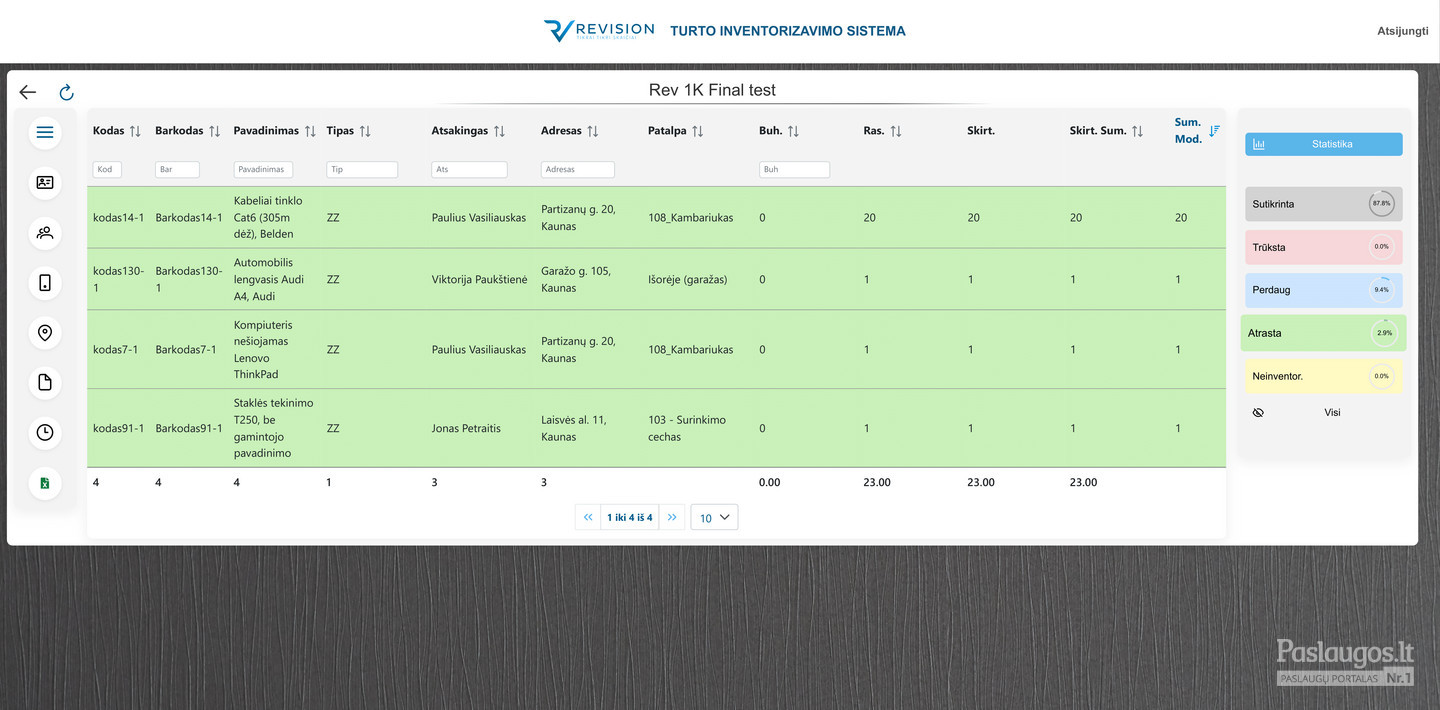Click Viktorija Paukštienė cell
This screenshot has height=710, width=1440.
coord(479,279)
